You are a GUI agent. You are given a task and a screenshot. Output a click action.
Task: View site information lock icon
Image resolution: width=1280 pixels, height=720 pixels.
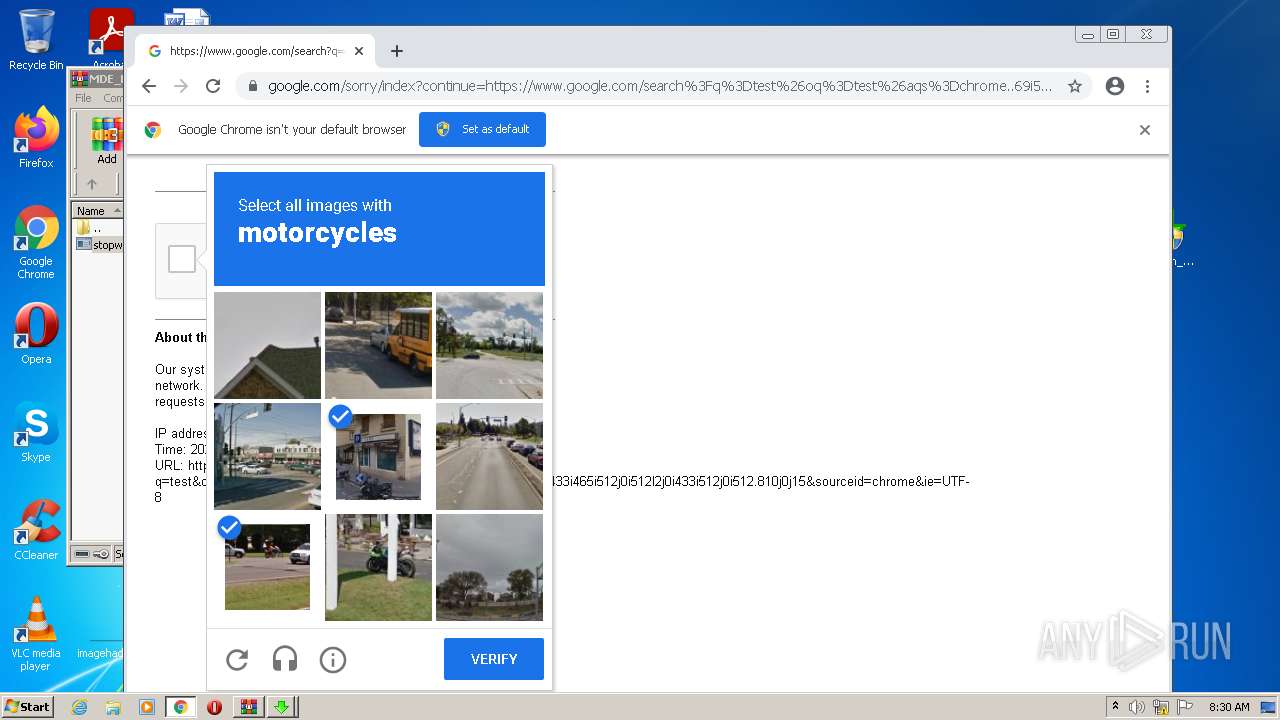253,86
